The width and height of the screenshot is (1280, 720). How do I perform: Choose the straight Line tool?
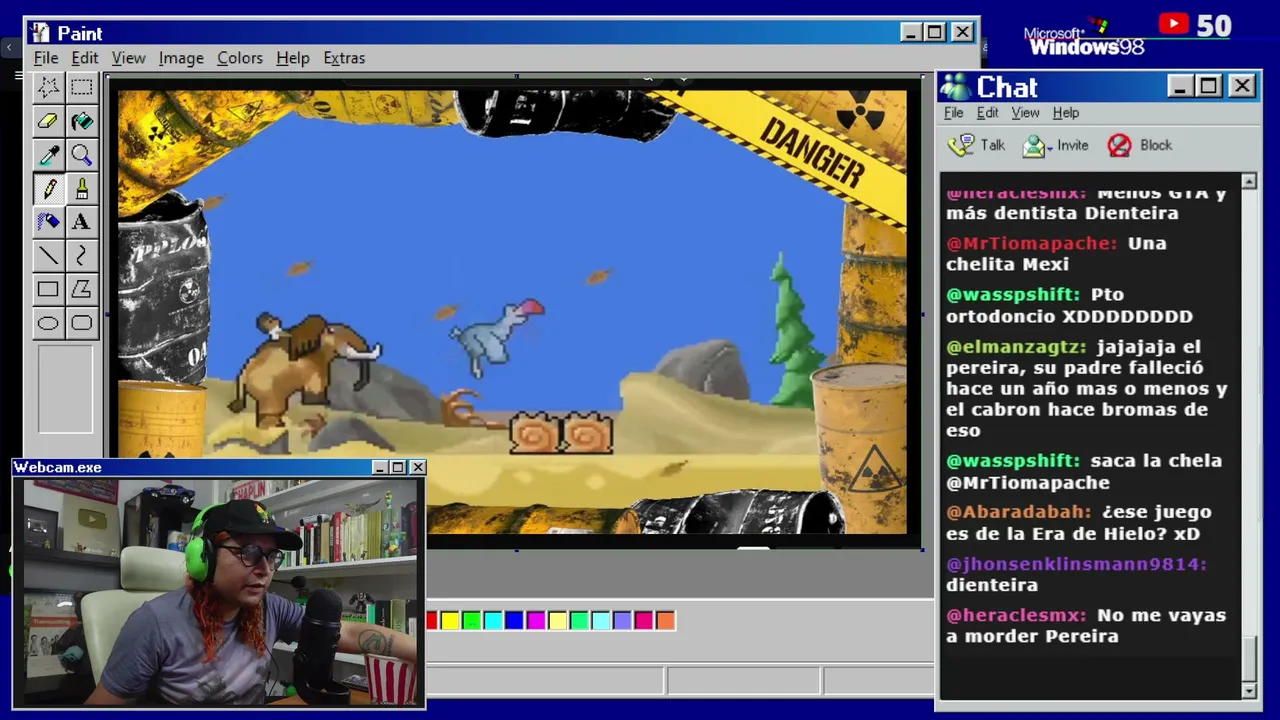coord(48,256)
